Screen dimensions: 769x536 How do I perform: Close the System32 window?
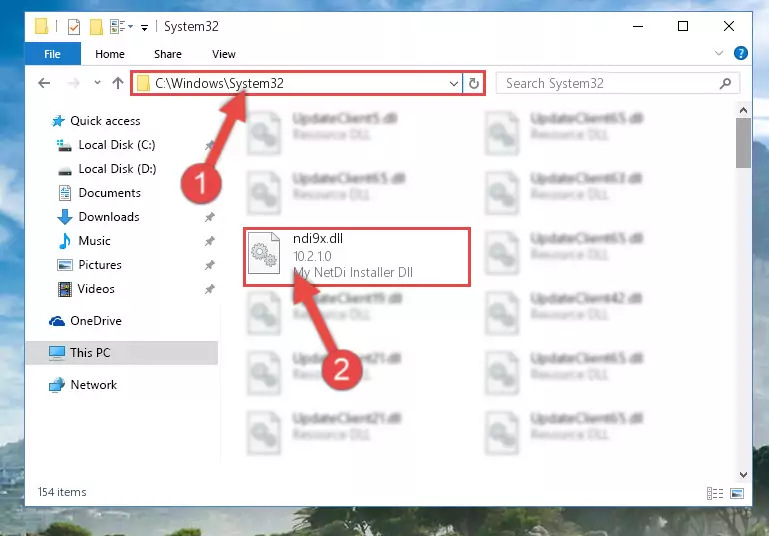pyautogui.click(x=729, y=26)
